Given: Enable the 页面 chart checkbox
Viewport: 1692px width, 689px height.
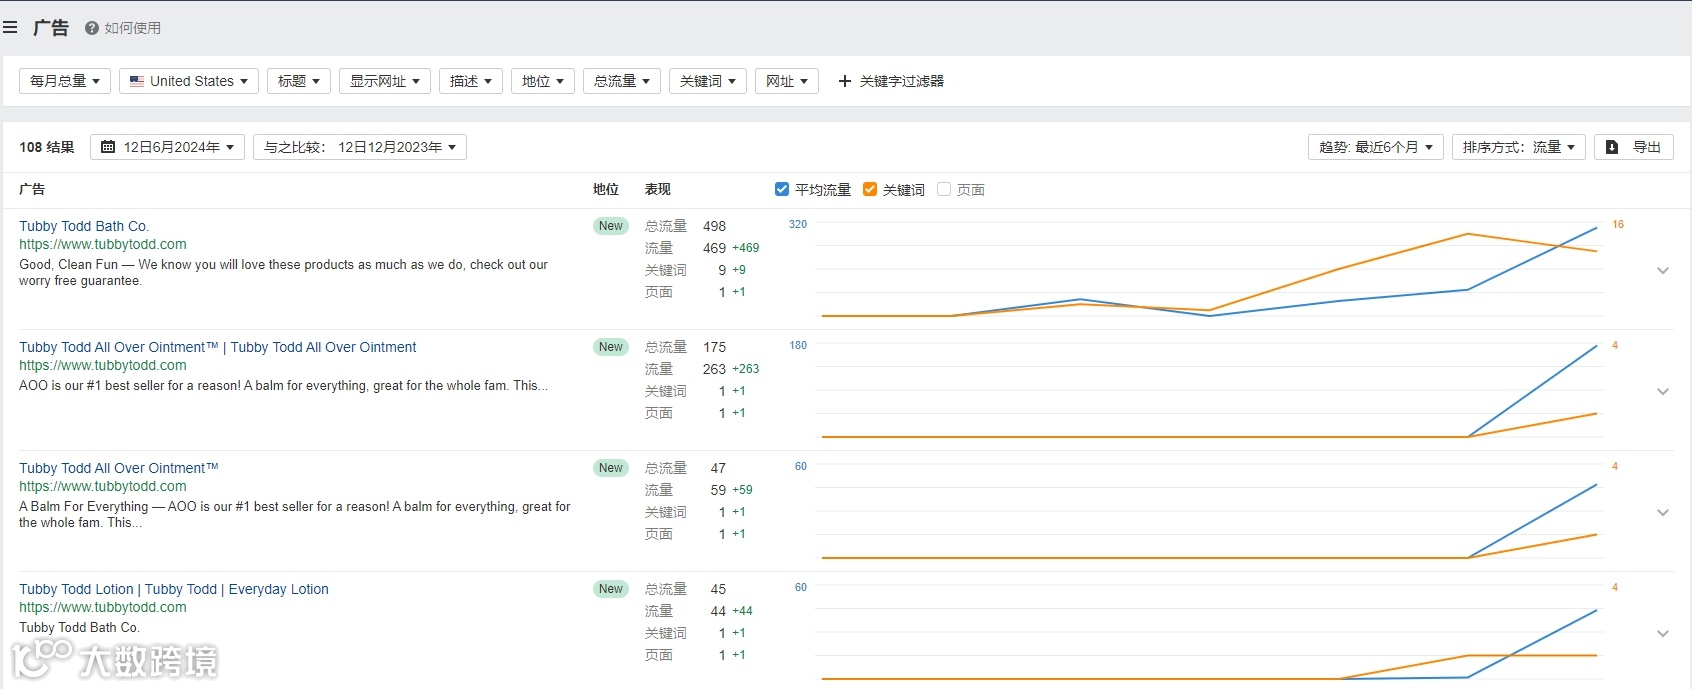Looking at the screenshot, I should 944,189.
